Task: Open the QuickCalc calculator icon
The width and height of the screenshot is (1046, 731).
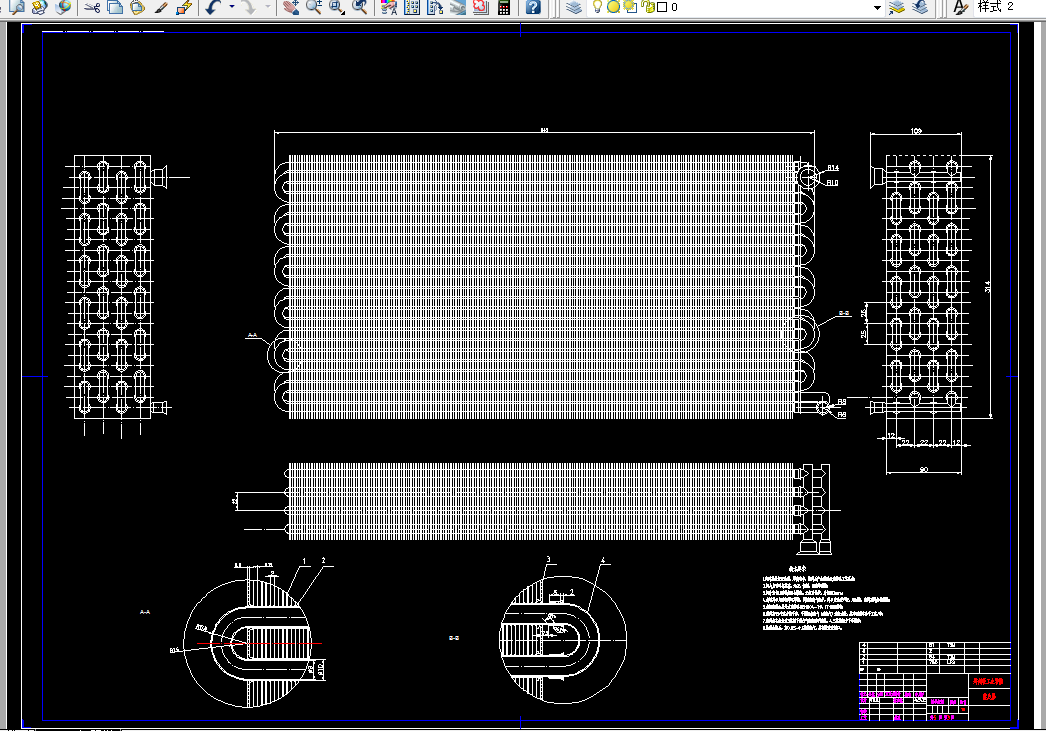Action: click(x=504, y=7)
